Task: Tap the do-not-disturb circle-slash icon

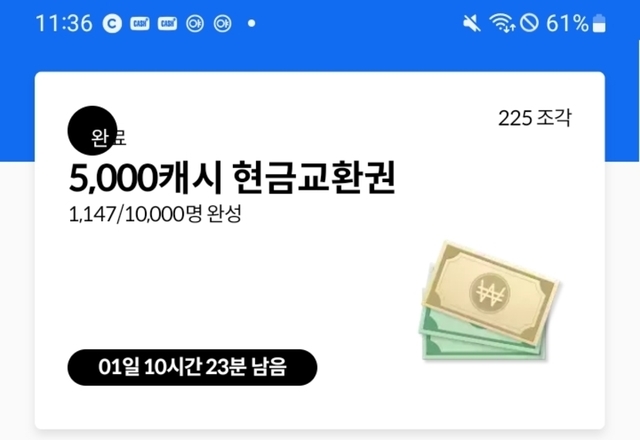Action: click(x=529, y=23)
